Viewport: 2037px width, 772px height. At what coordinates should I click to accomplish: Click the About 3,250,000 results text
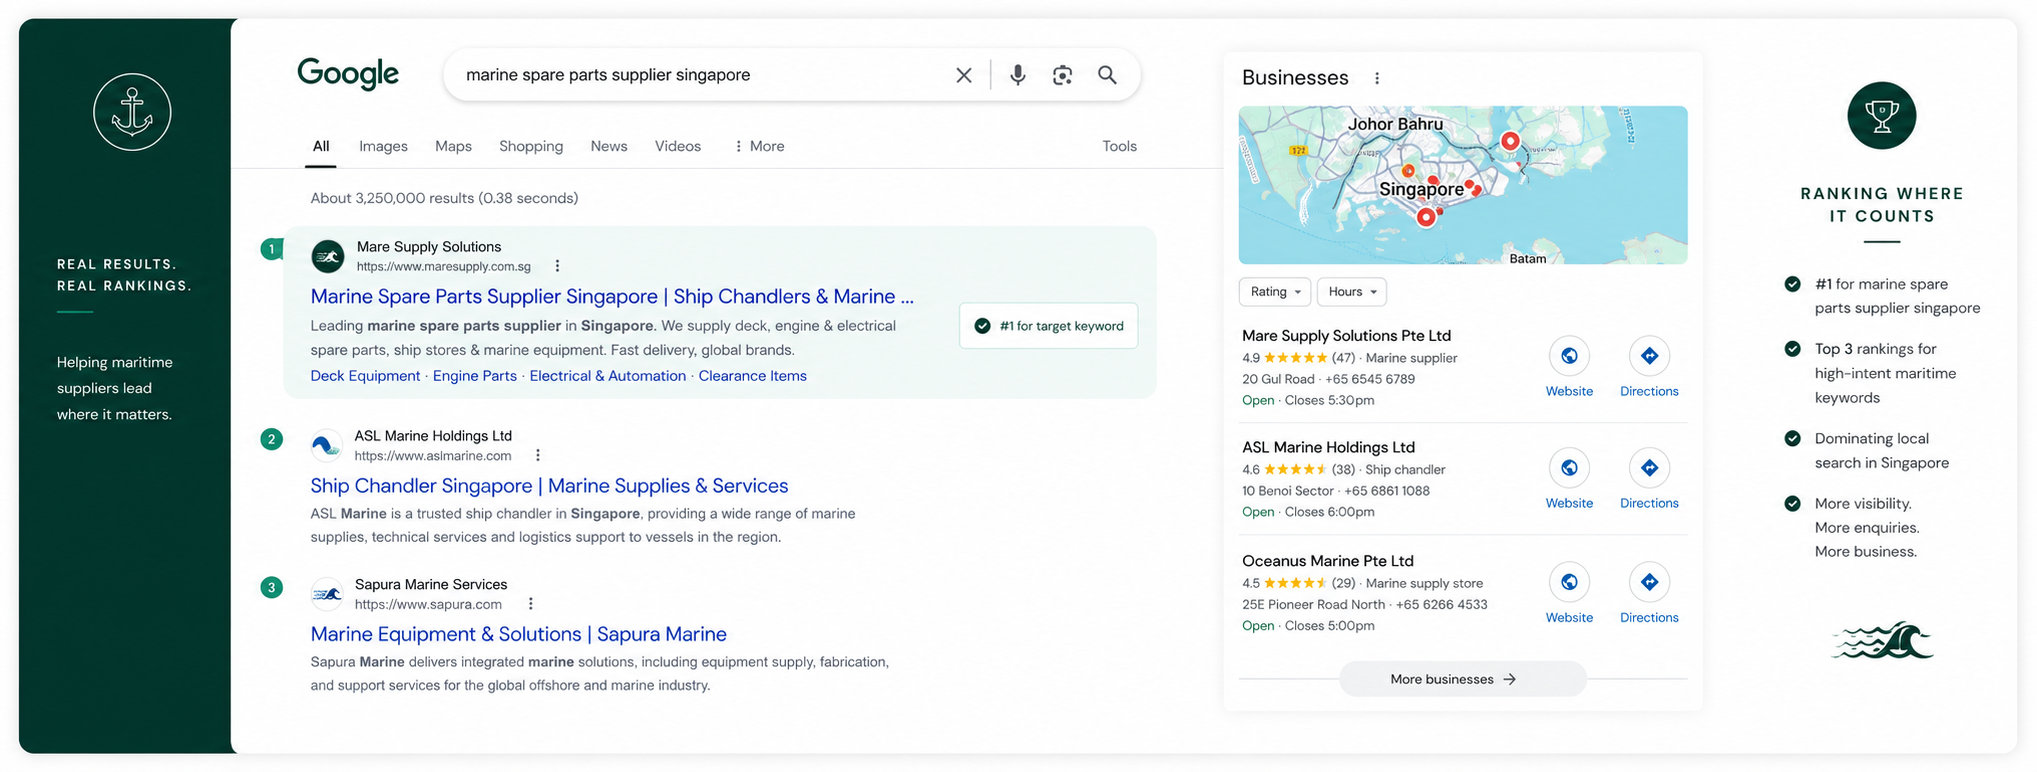(x=444, y=198)
